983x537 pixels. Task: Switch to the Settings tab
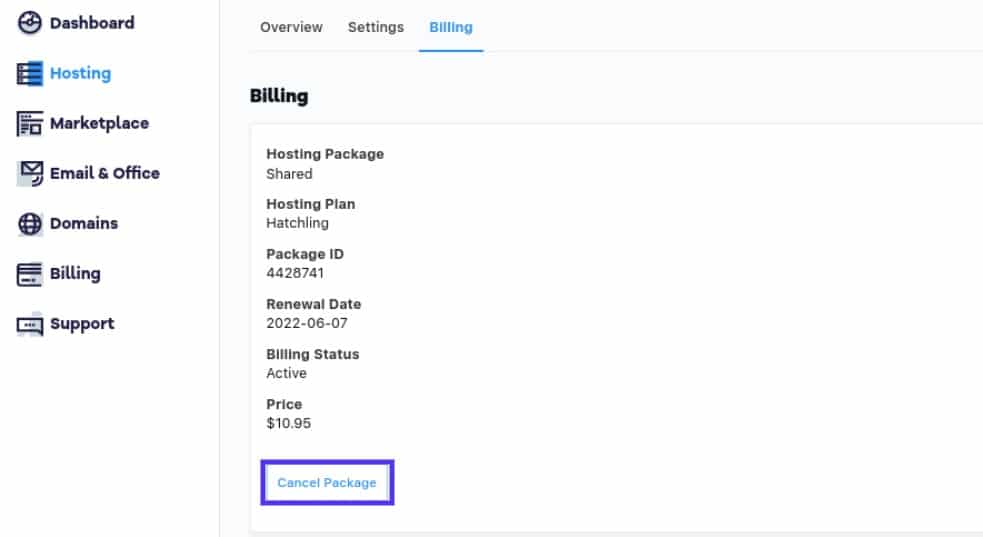click(376, 27)
